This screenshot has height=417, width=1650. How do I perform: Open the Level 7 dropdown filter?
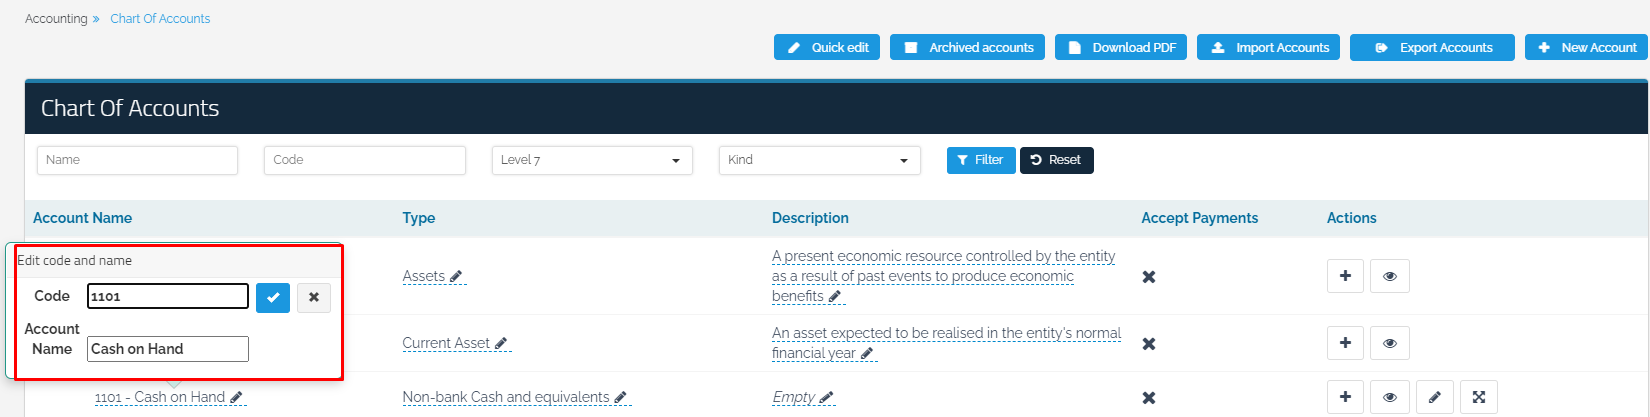click(x=592, y=160)
